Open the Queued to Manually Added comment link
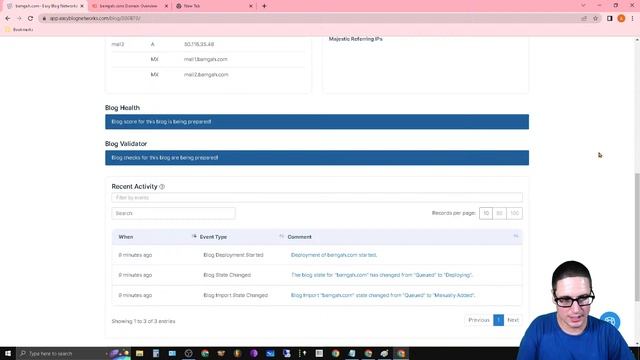The height and width of the screenshot is (360, 640). [383, 295]
